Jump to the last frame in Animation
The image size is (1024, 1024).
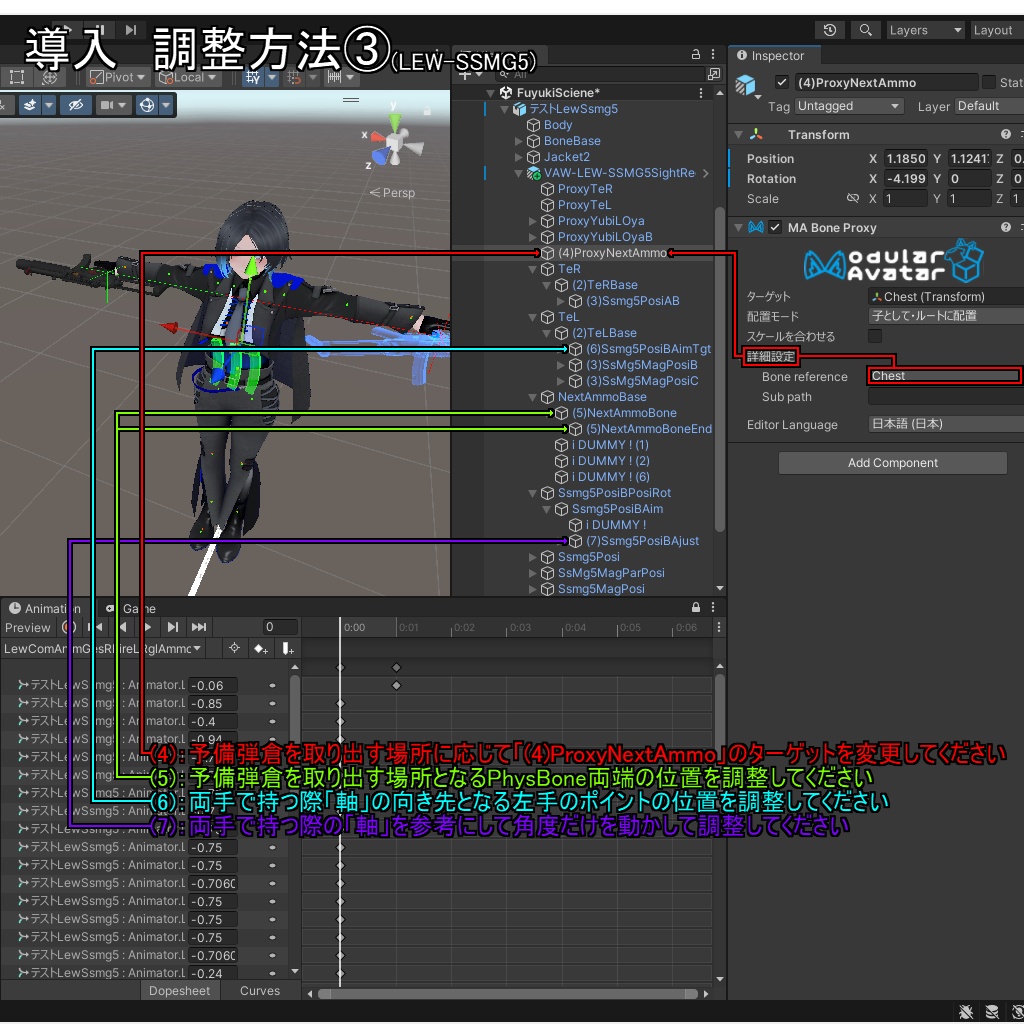coord(199,627)
